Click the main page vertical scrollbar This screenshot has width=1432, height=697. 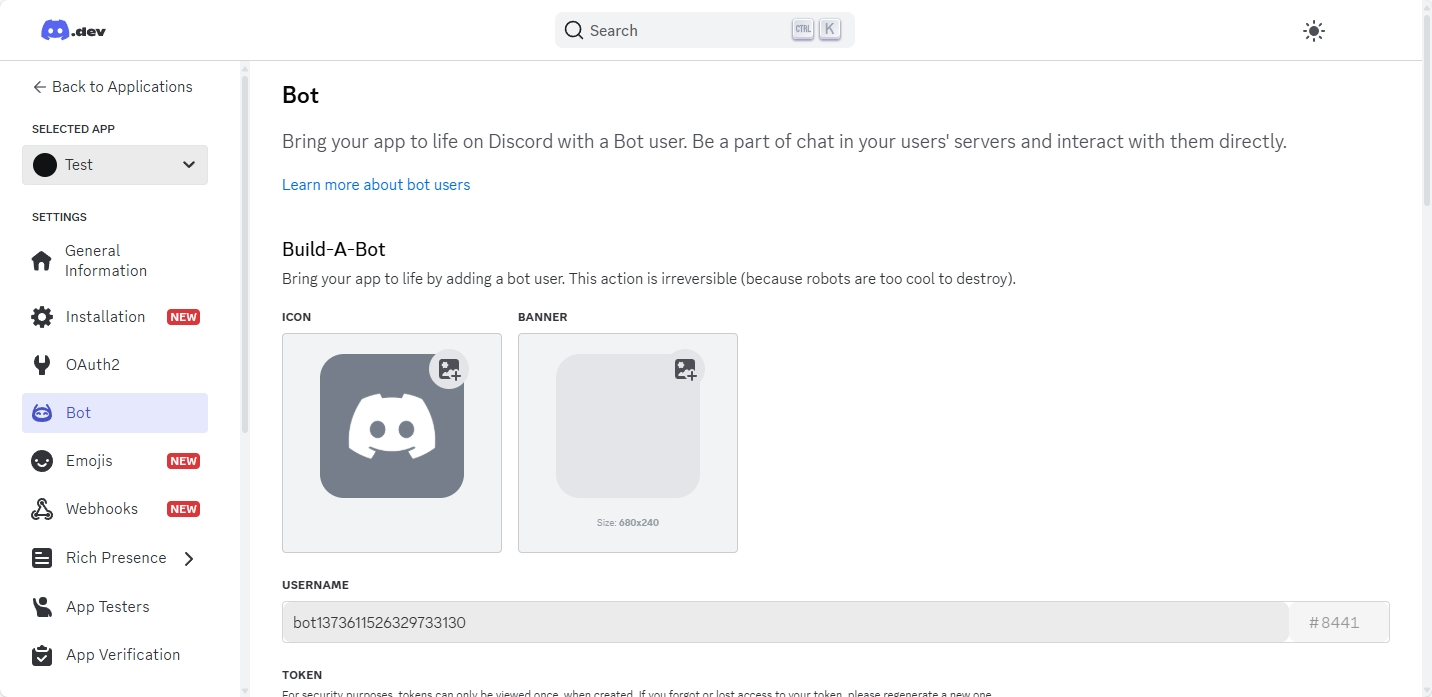coord(1427,110)
